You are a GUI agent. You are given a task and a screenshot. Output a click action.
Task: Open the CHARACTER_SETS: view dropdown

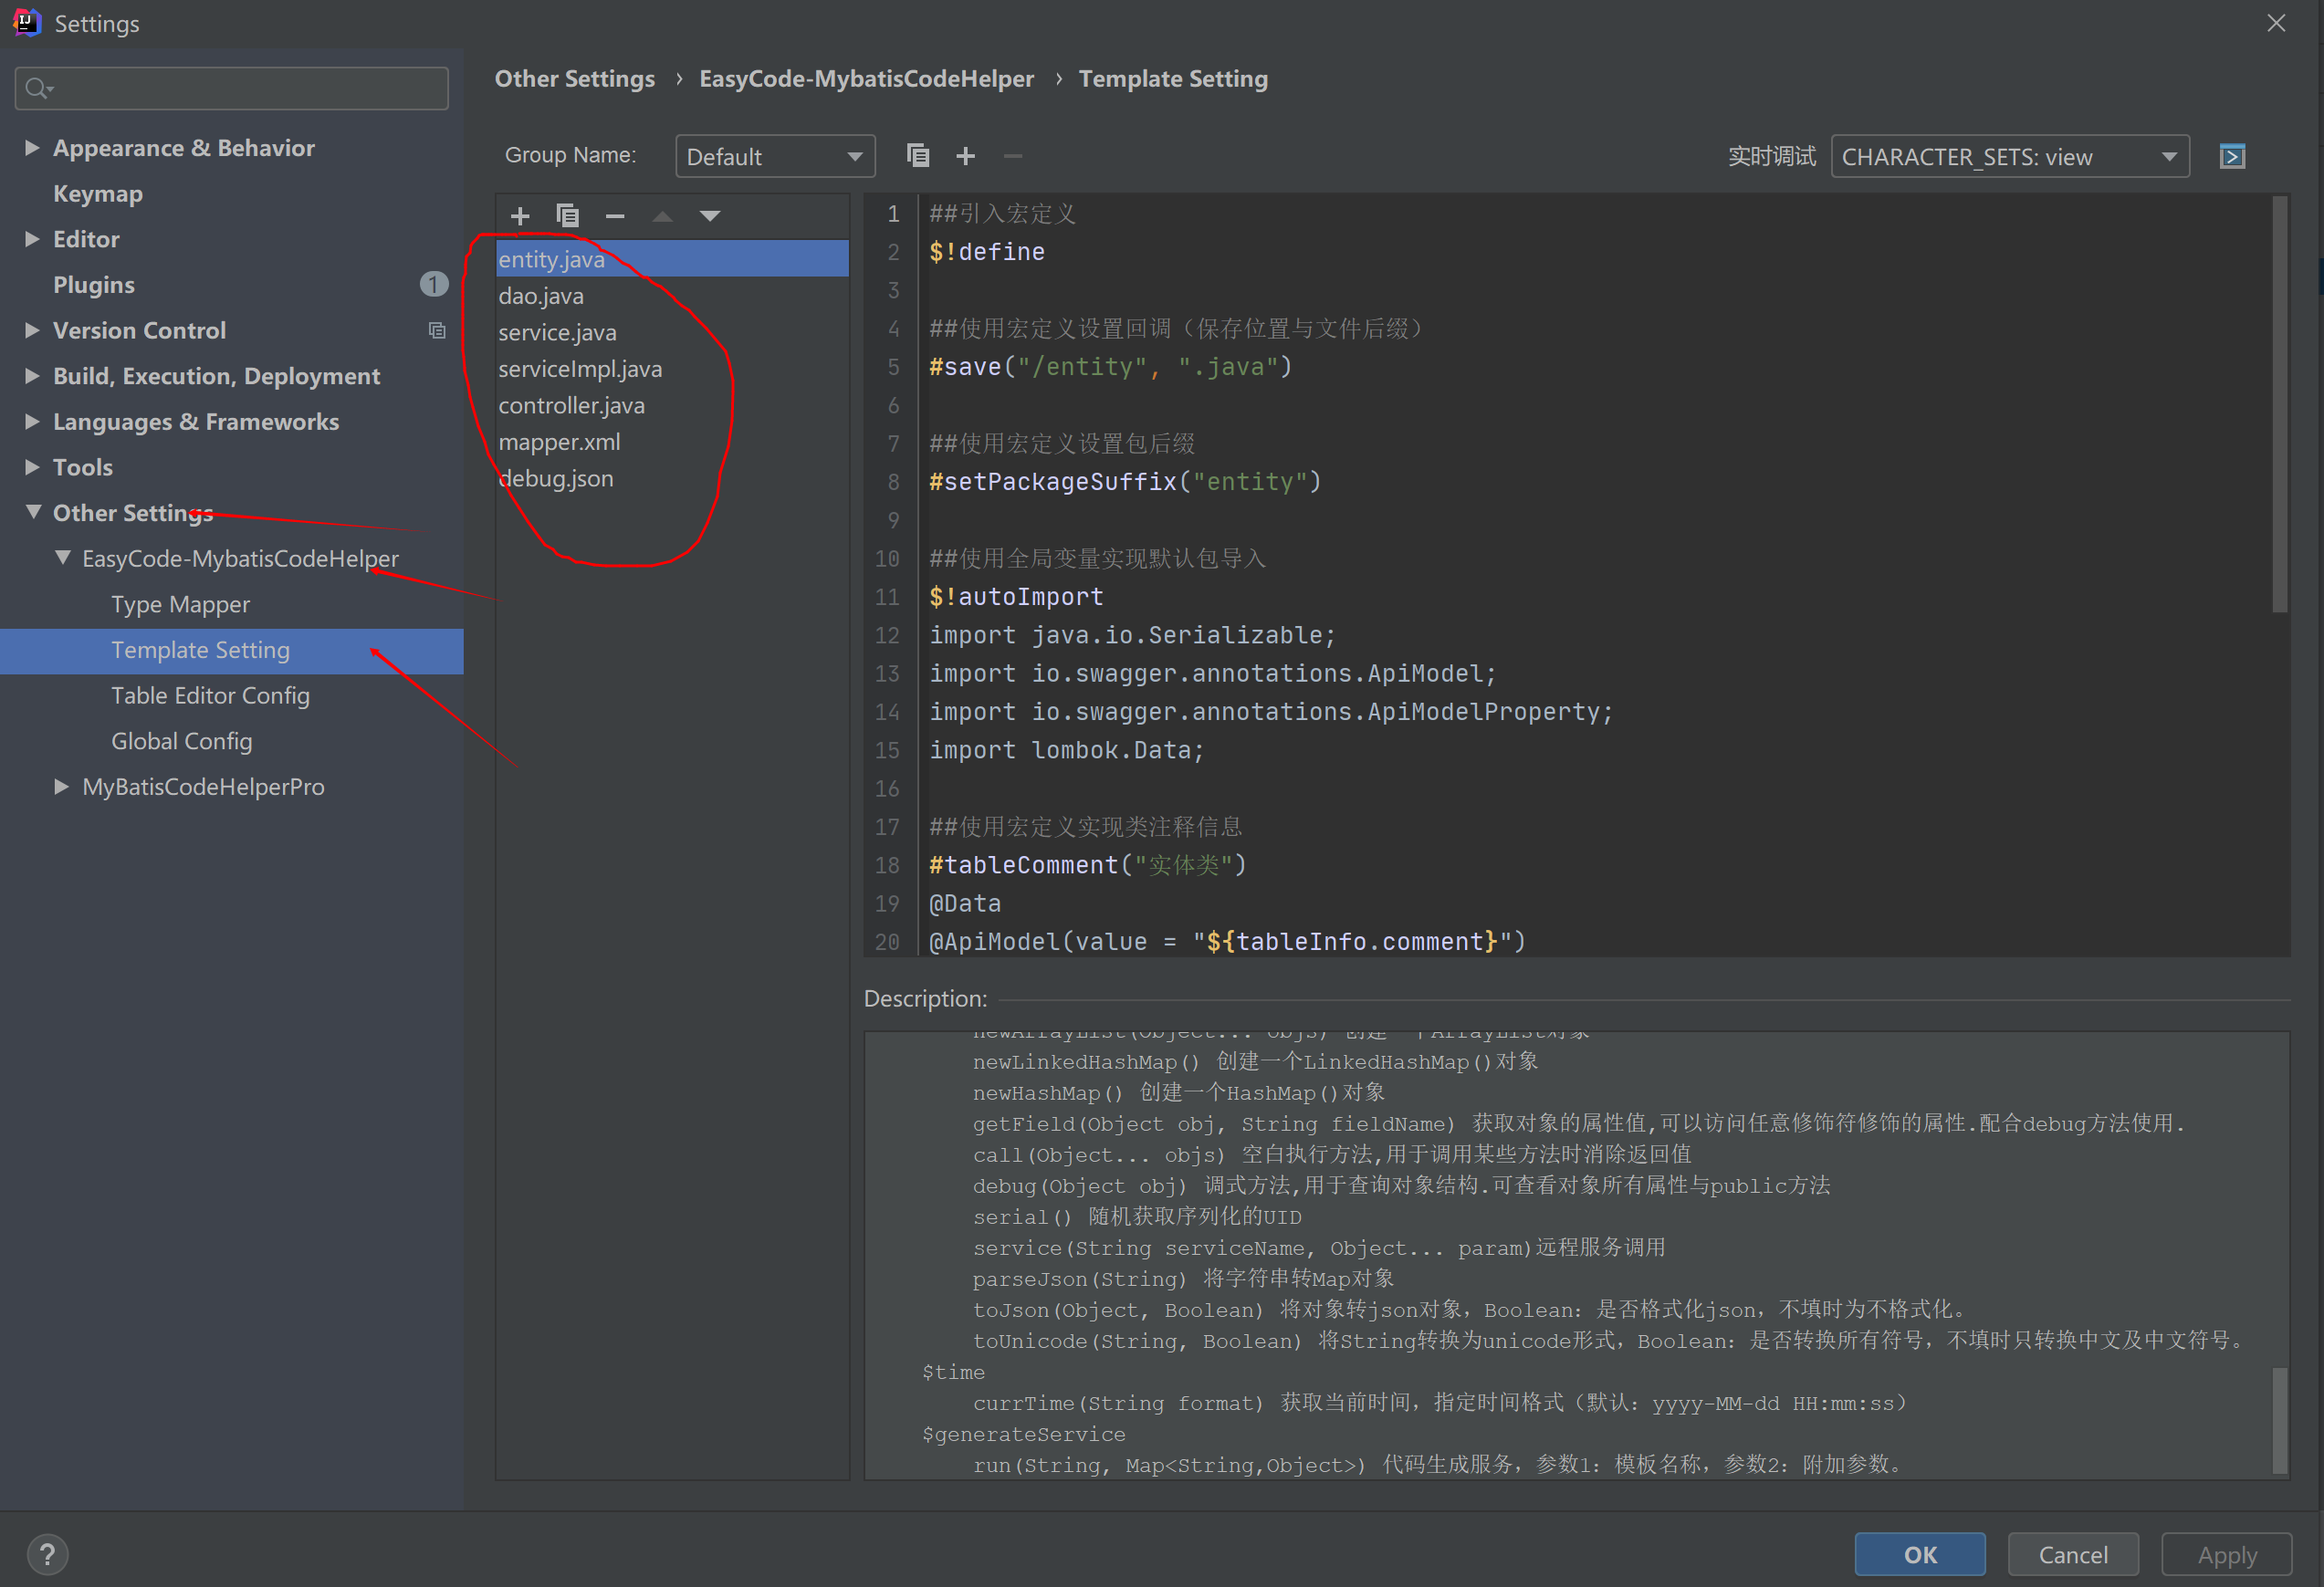(x=2010, y=156)
